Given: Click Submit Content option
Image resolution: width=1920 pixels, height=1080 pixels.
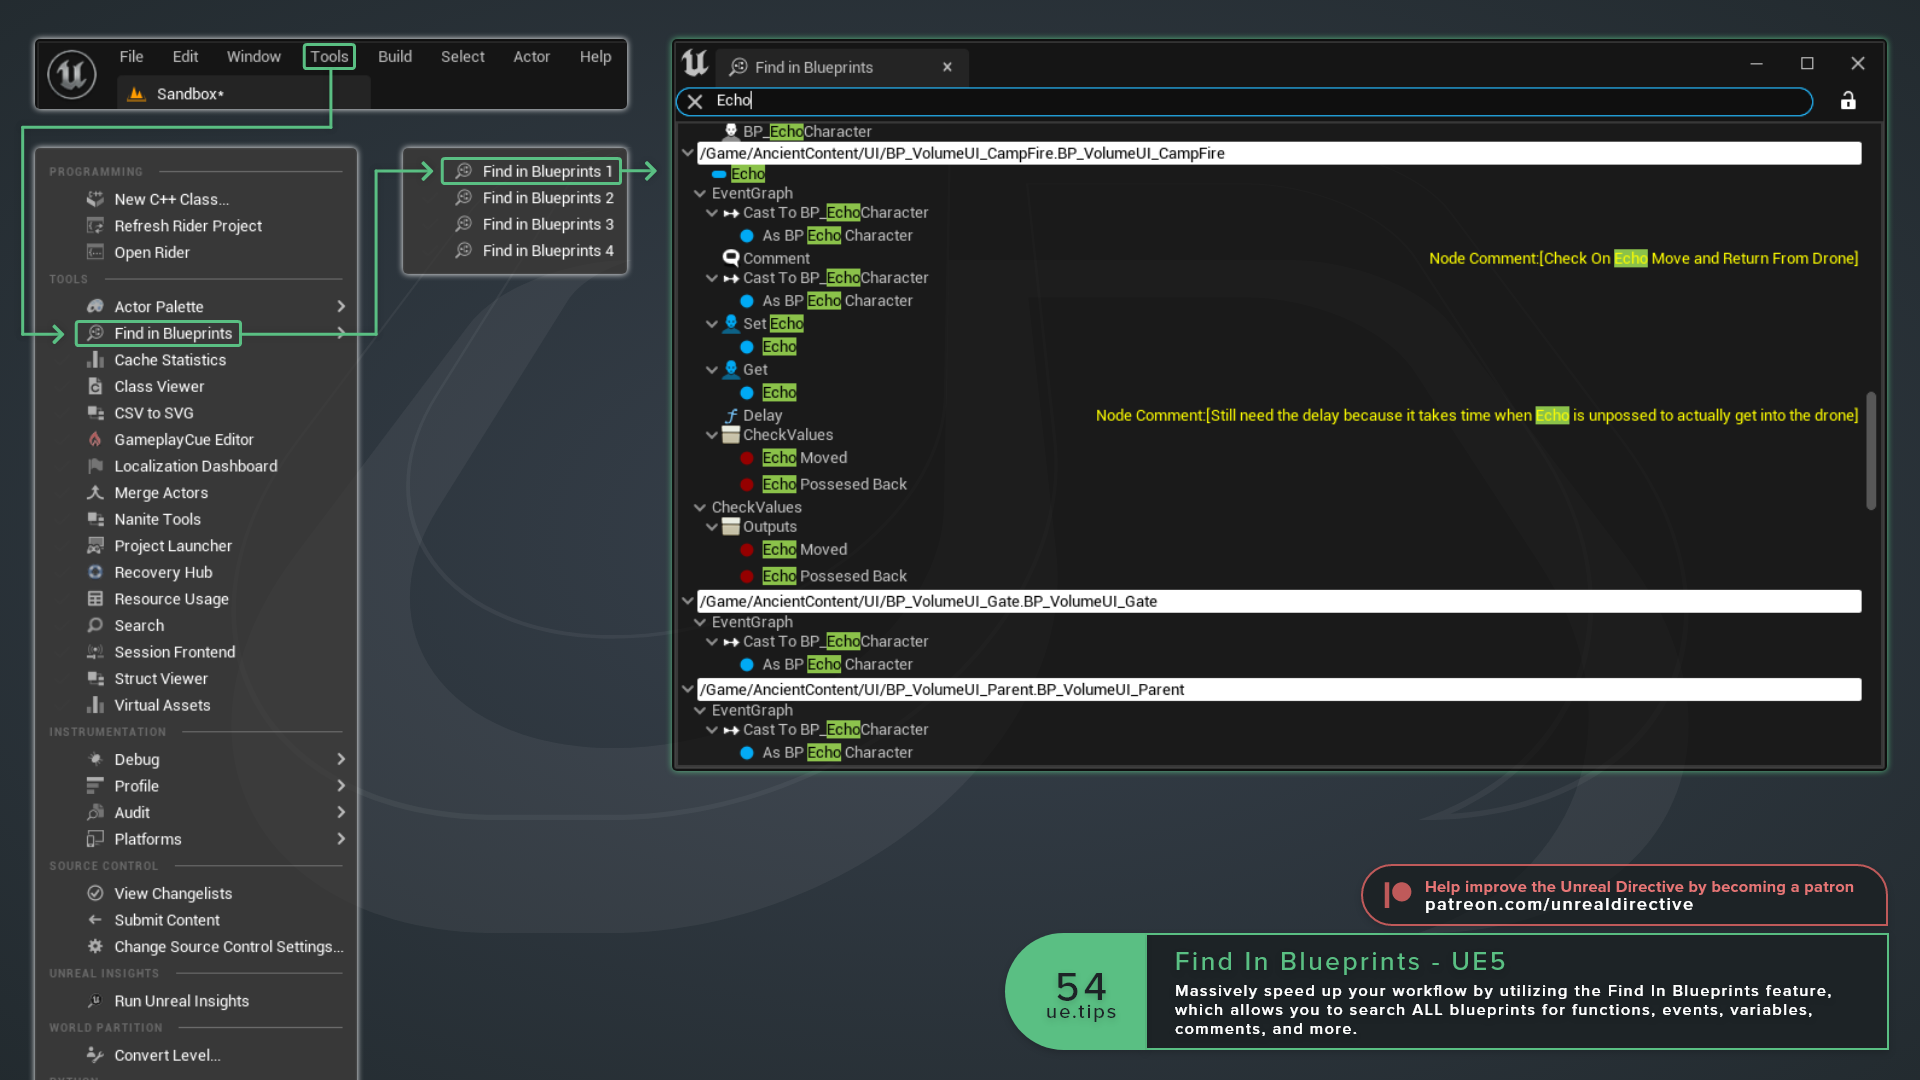Looking at the screenshot, I should (166, 920).
